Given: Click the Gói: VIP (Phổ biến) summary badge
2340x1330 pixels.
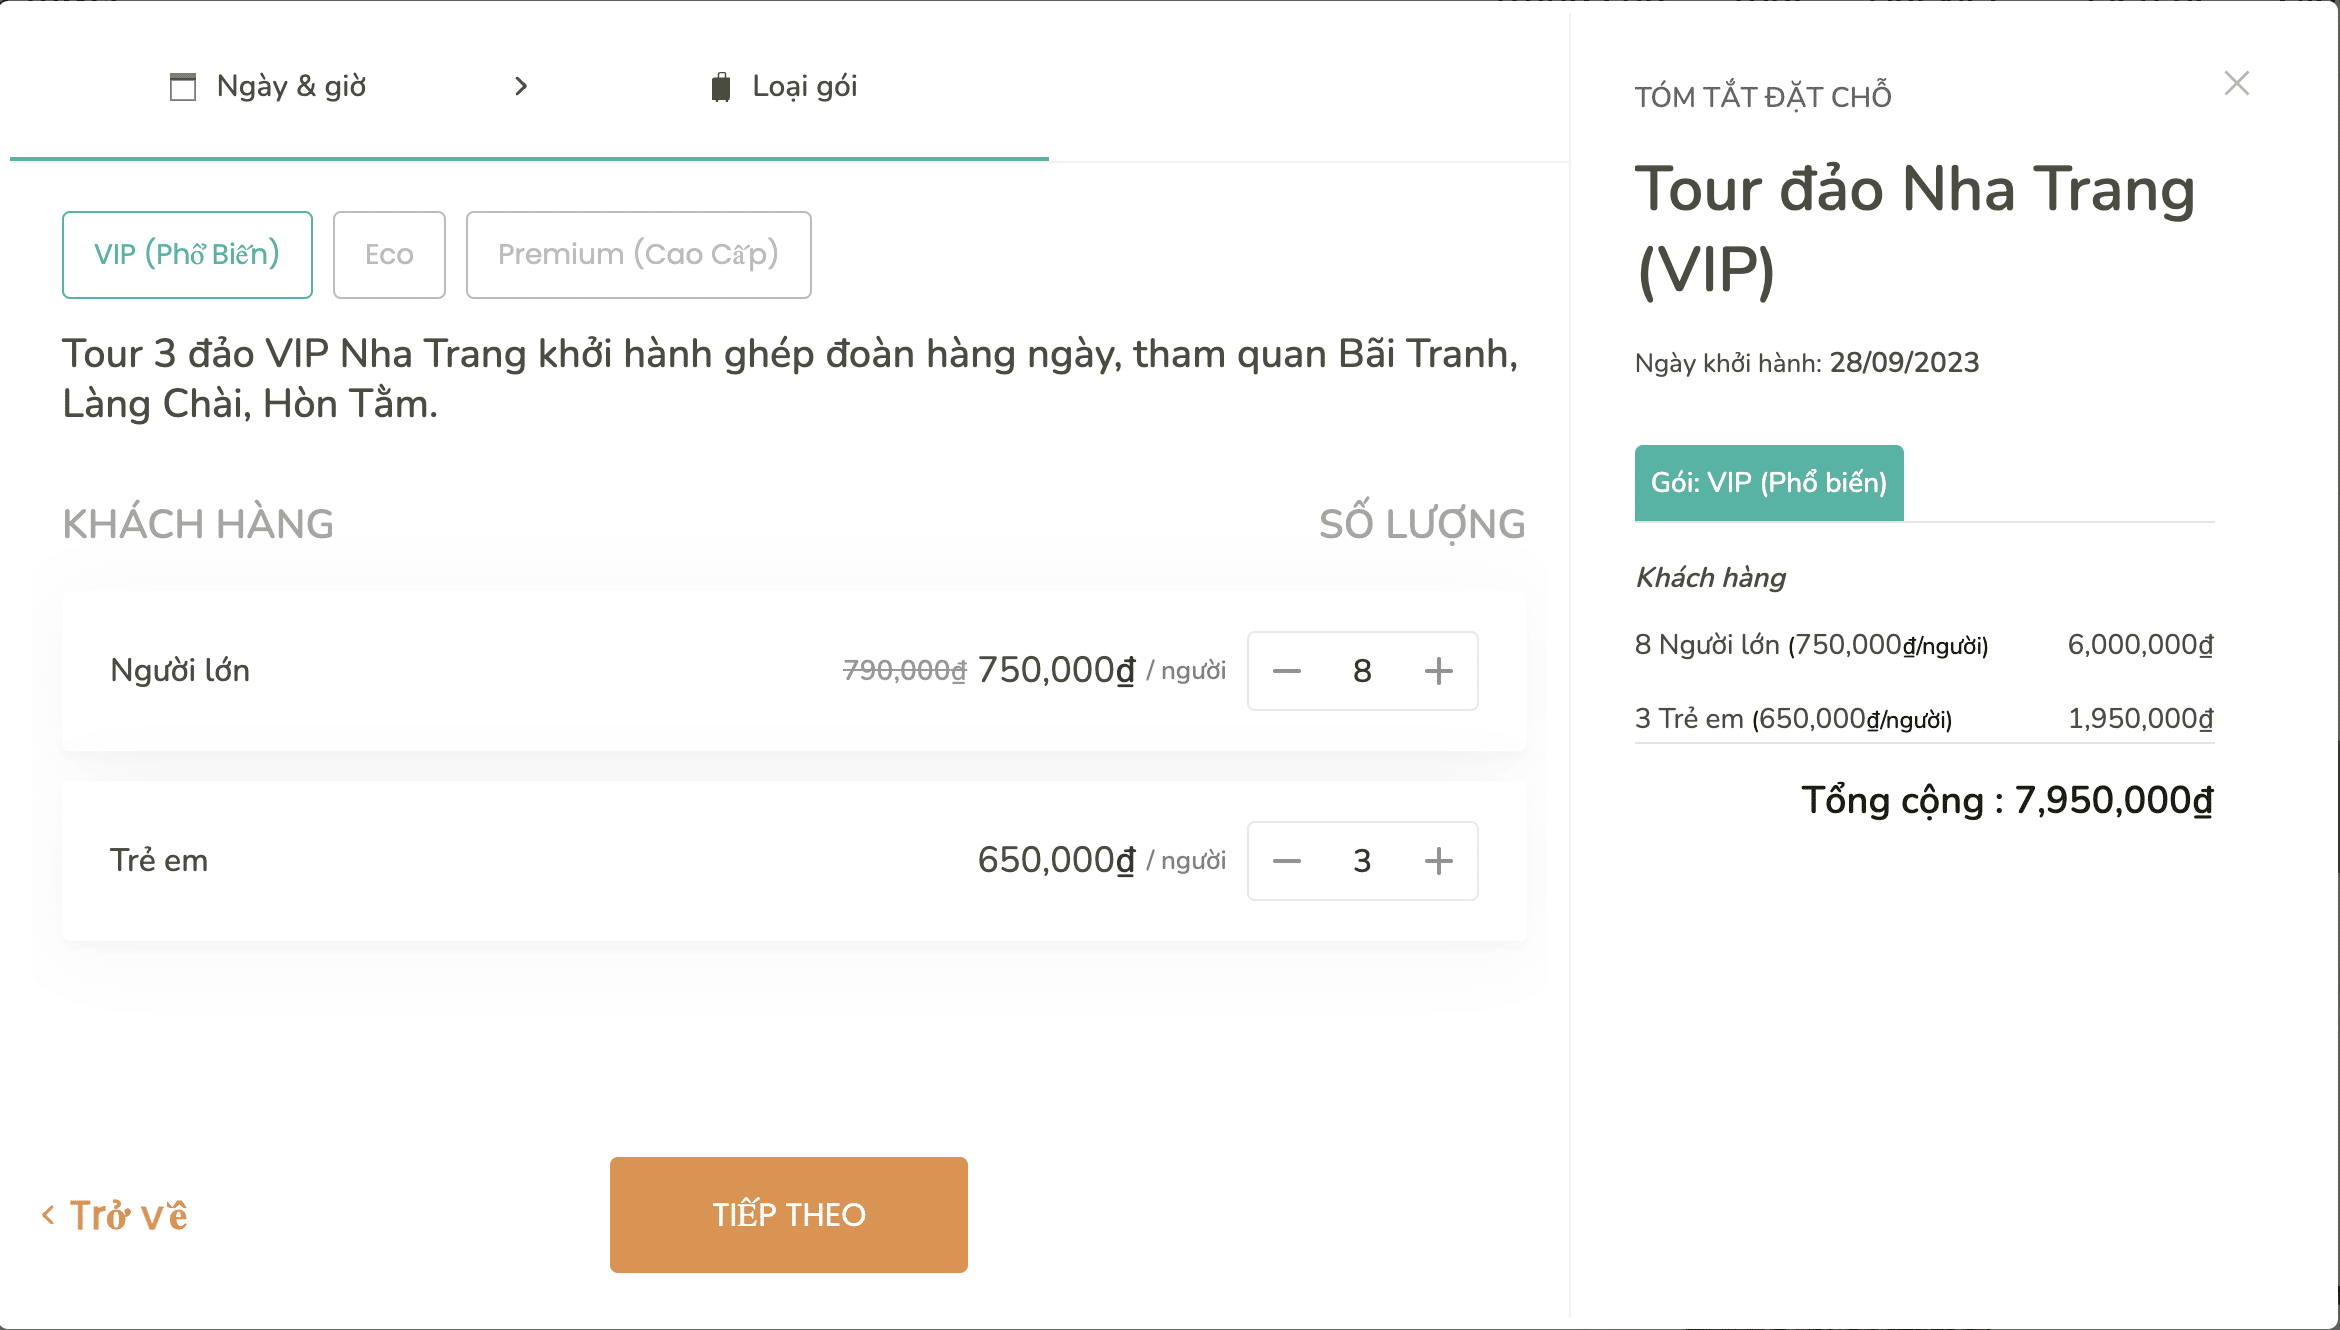Looking at the screenshot, I should [1768, 483].
